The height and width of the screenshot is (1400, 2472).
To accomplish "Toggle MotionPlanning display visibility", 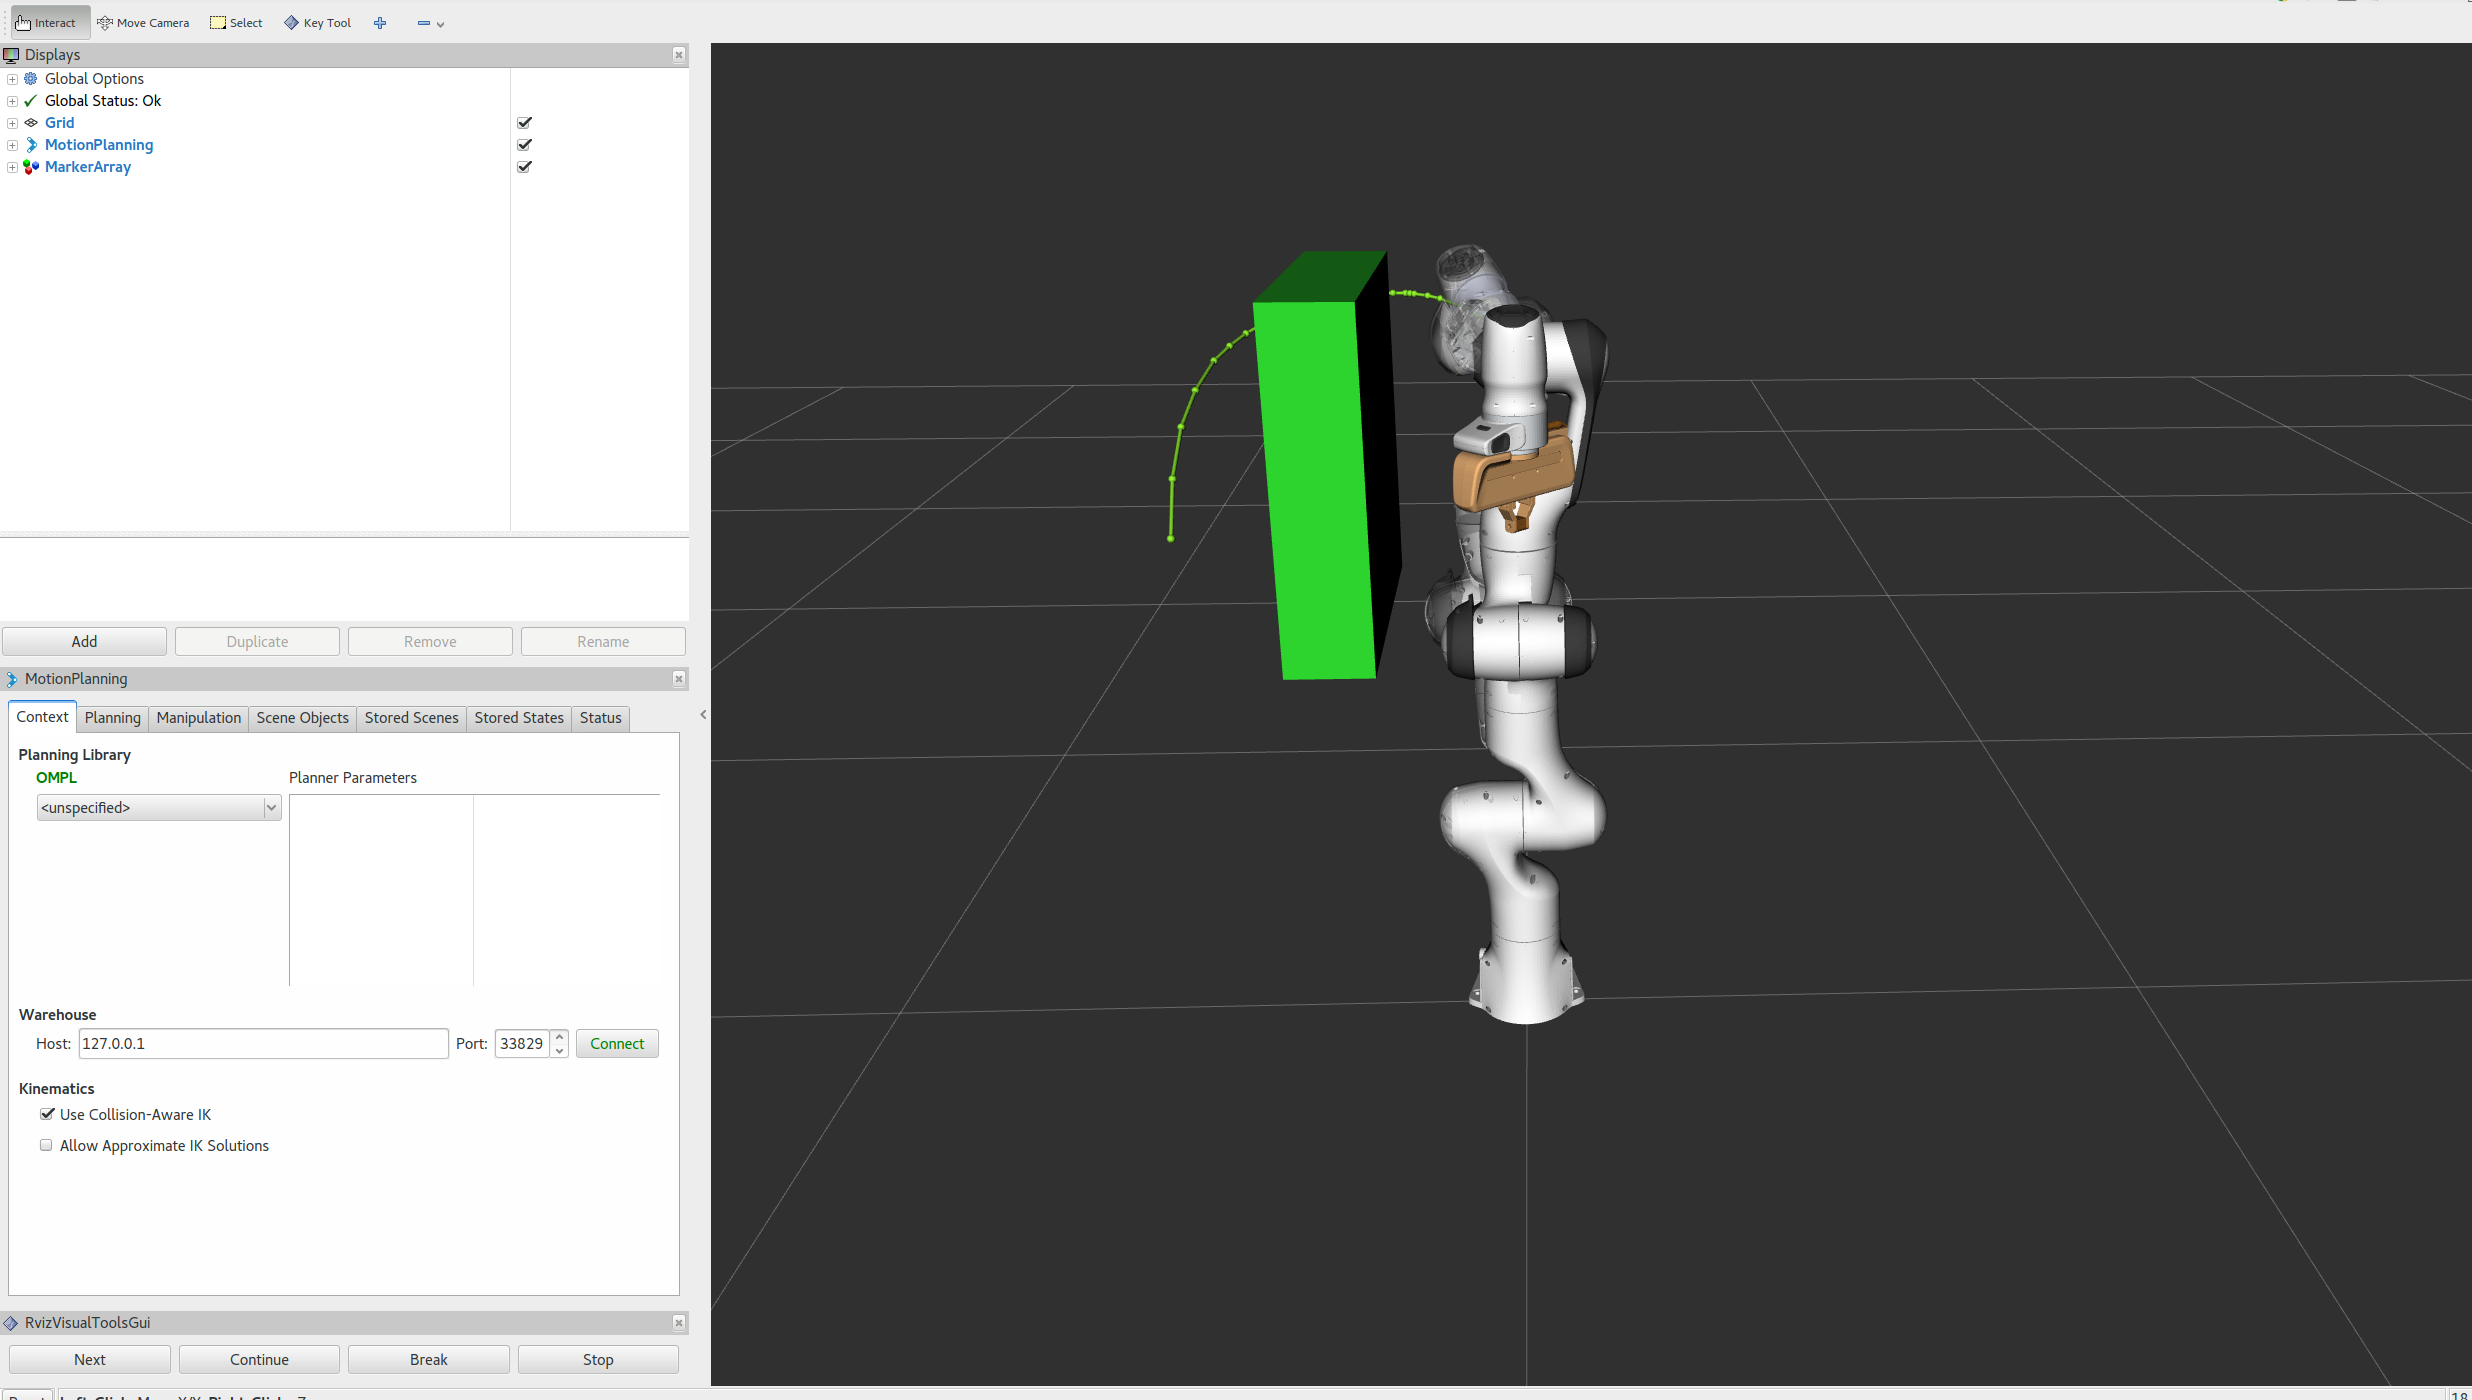I will [x=525, y=144].
